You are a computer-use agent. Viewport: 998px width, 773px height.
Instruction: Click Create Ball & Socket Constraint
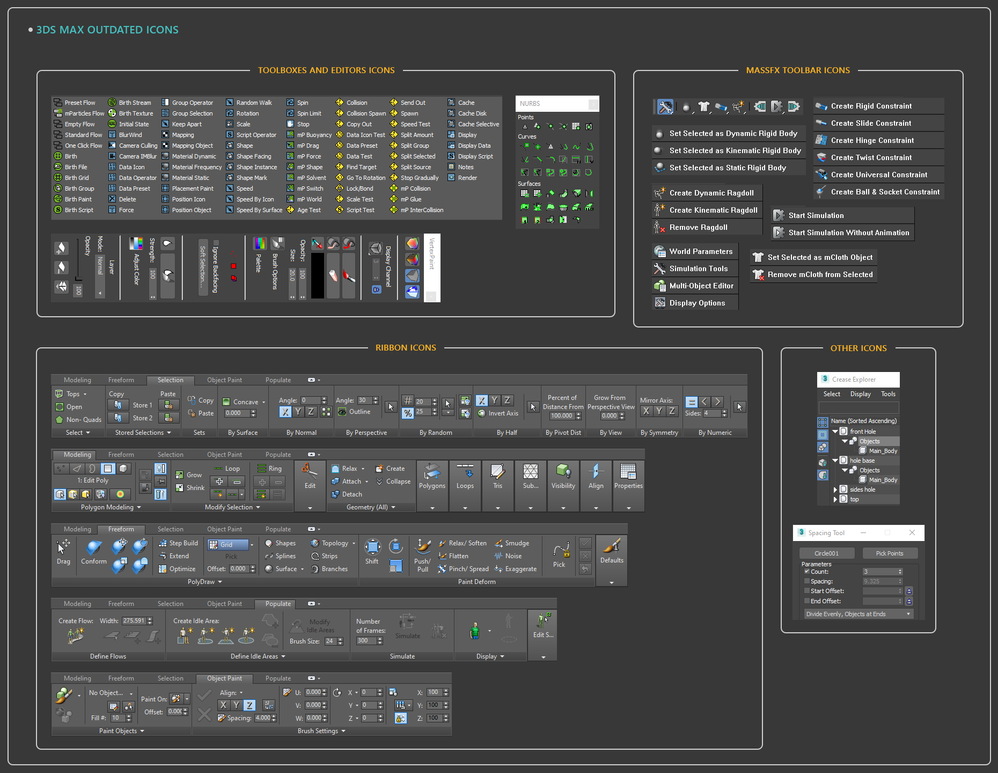coord(878,192)
